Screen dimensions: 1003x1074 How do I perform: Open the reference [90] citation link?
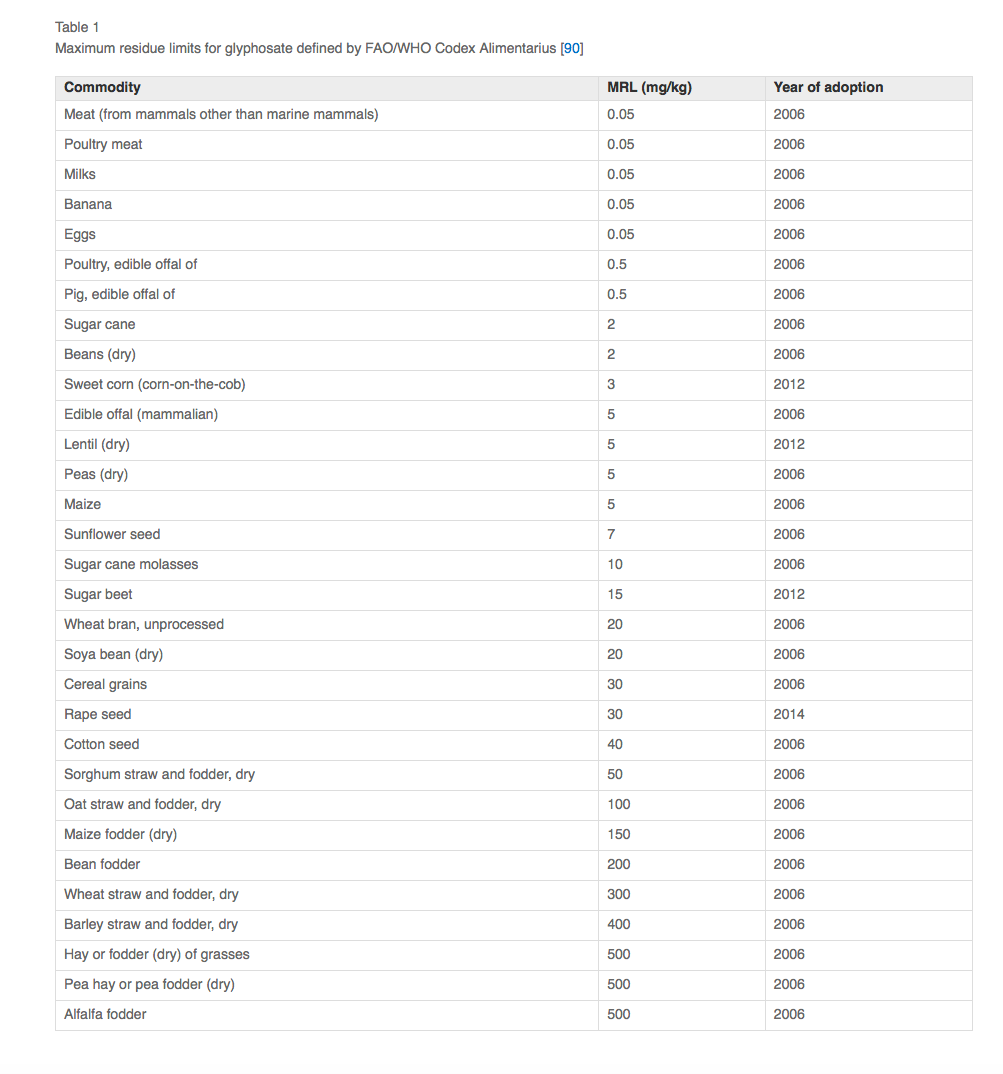572,48
